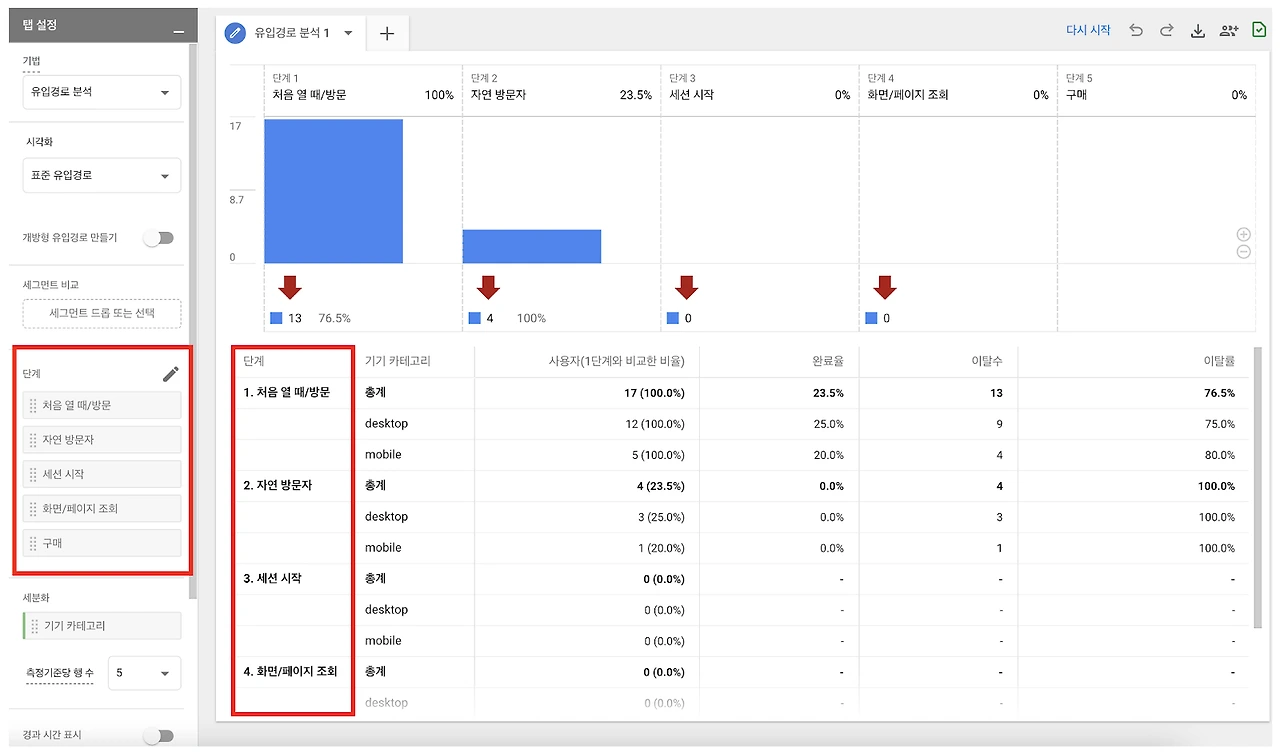Viewport: 1280px width, 753px height.
Task: Select the 처음 열 때/방문 chip in 단계 panel
Action: click(102, 406)
